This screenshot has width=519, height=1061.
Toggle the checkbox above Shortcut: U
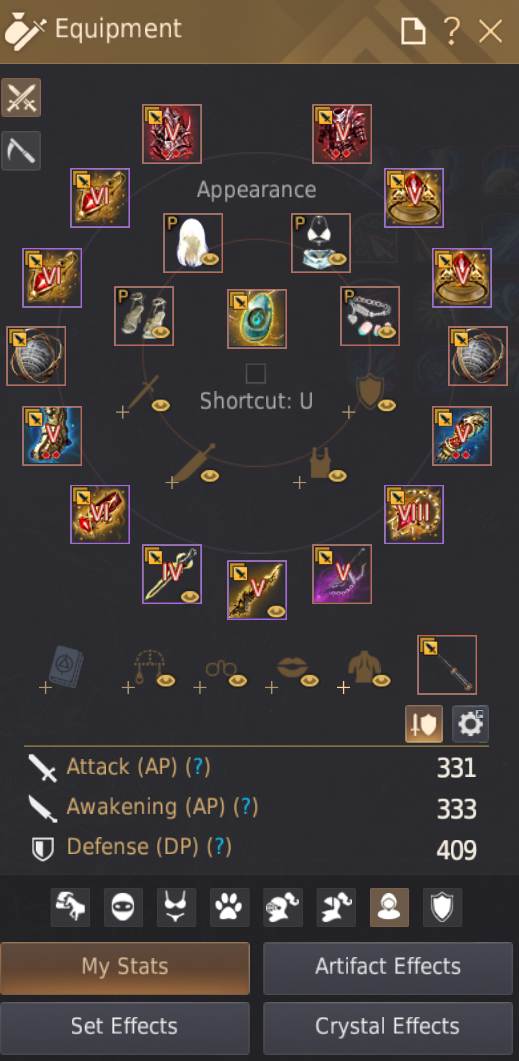tap(255, 374)
